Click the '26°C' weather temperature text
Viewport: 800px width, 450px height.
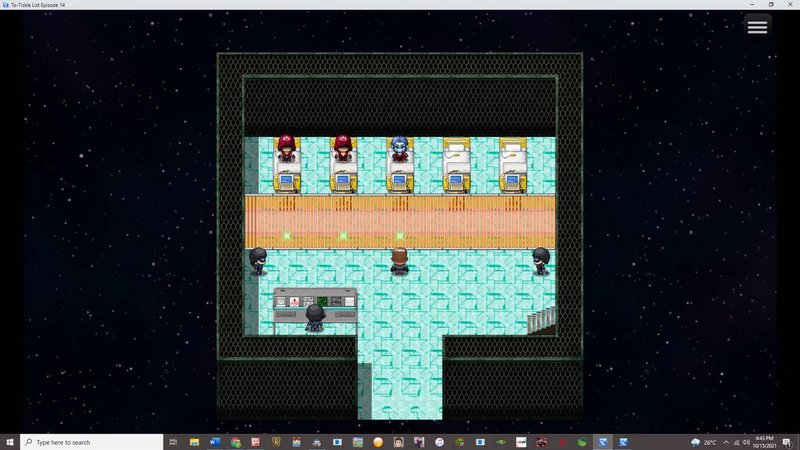[x=710, y=442]
